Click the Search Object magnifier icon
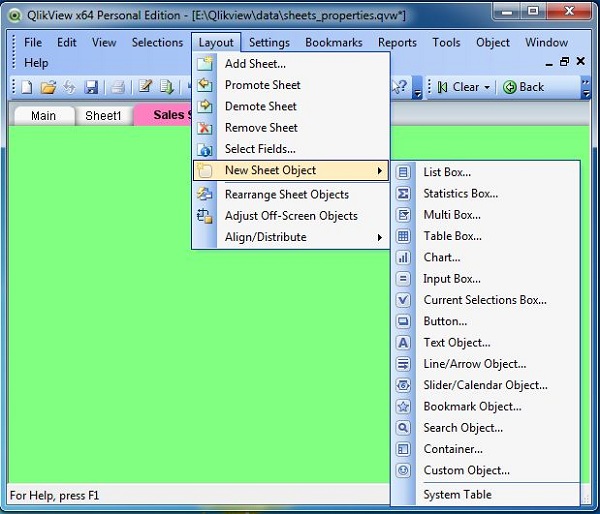This screenshot has height=514, width=600. click(x=403, y=428)
